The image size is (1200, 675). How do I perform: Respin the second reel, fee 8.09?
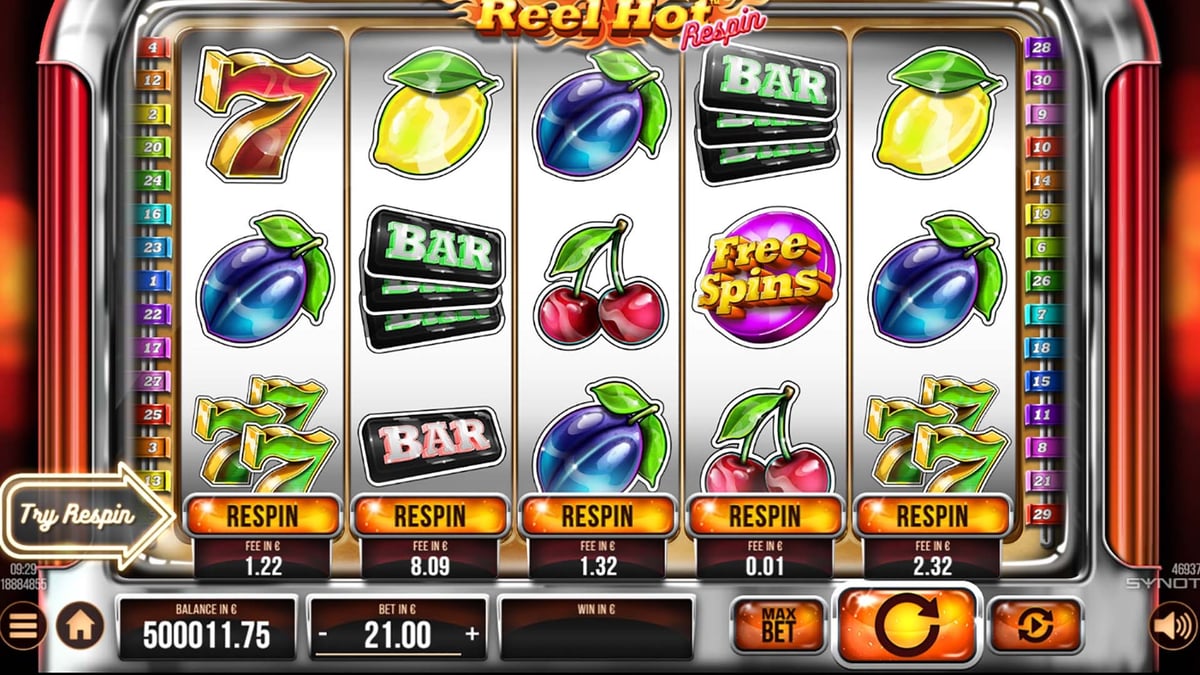[430, 516]
